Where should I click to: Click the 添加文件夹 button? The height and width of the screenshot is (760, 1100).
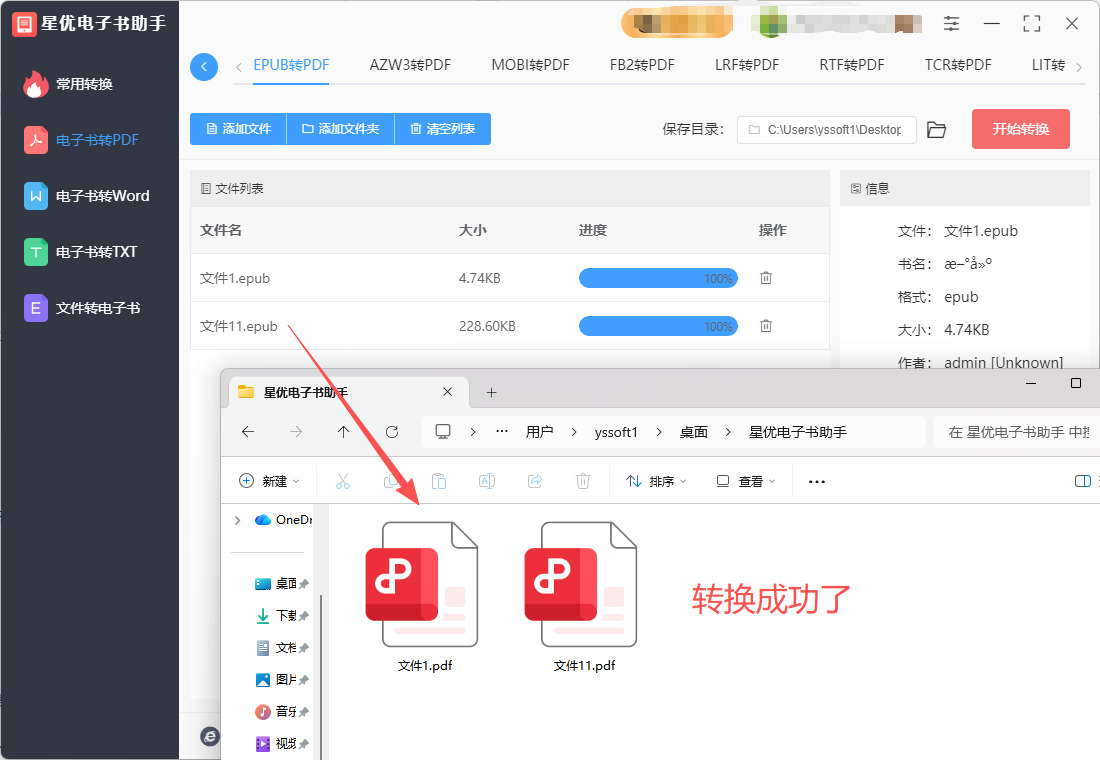[x=341, y=129]
